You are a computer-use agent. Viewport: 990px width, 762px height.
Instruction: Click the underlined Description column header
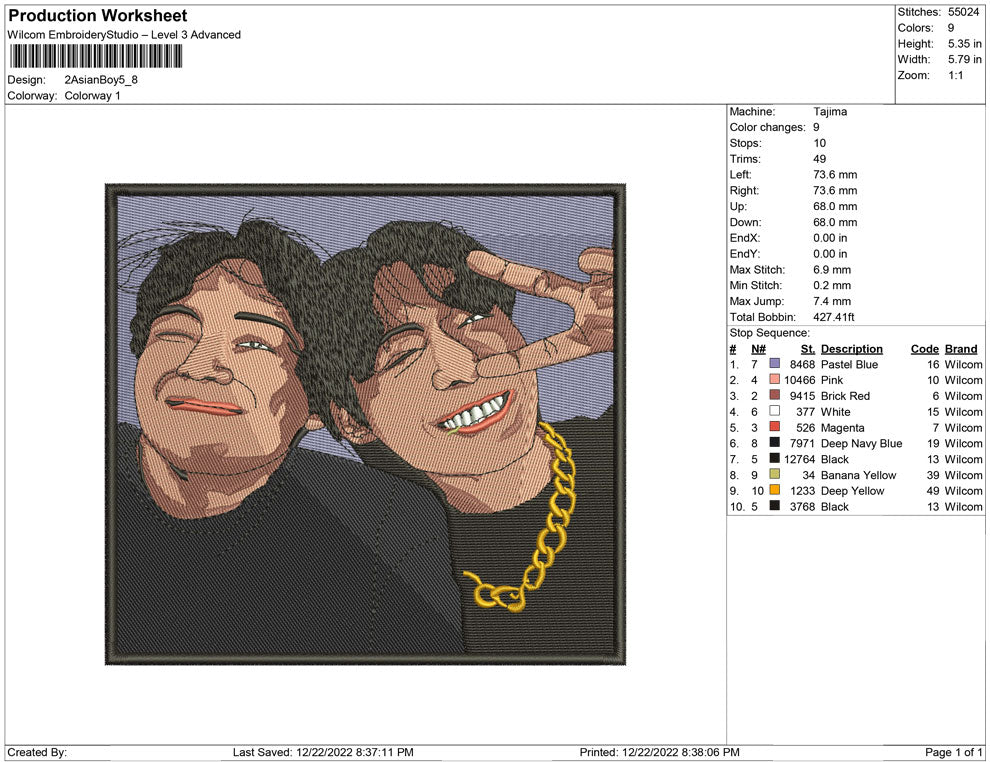click(851, 349)
